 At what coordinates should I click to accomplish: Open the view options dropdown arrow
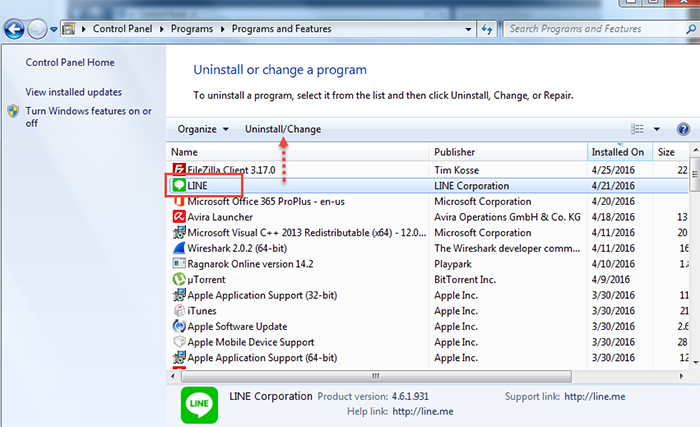click(657, 129)
